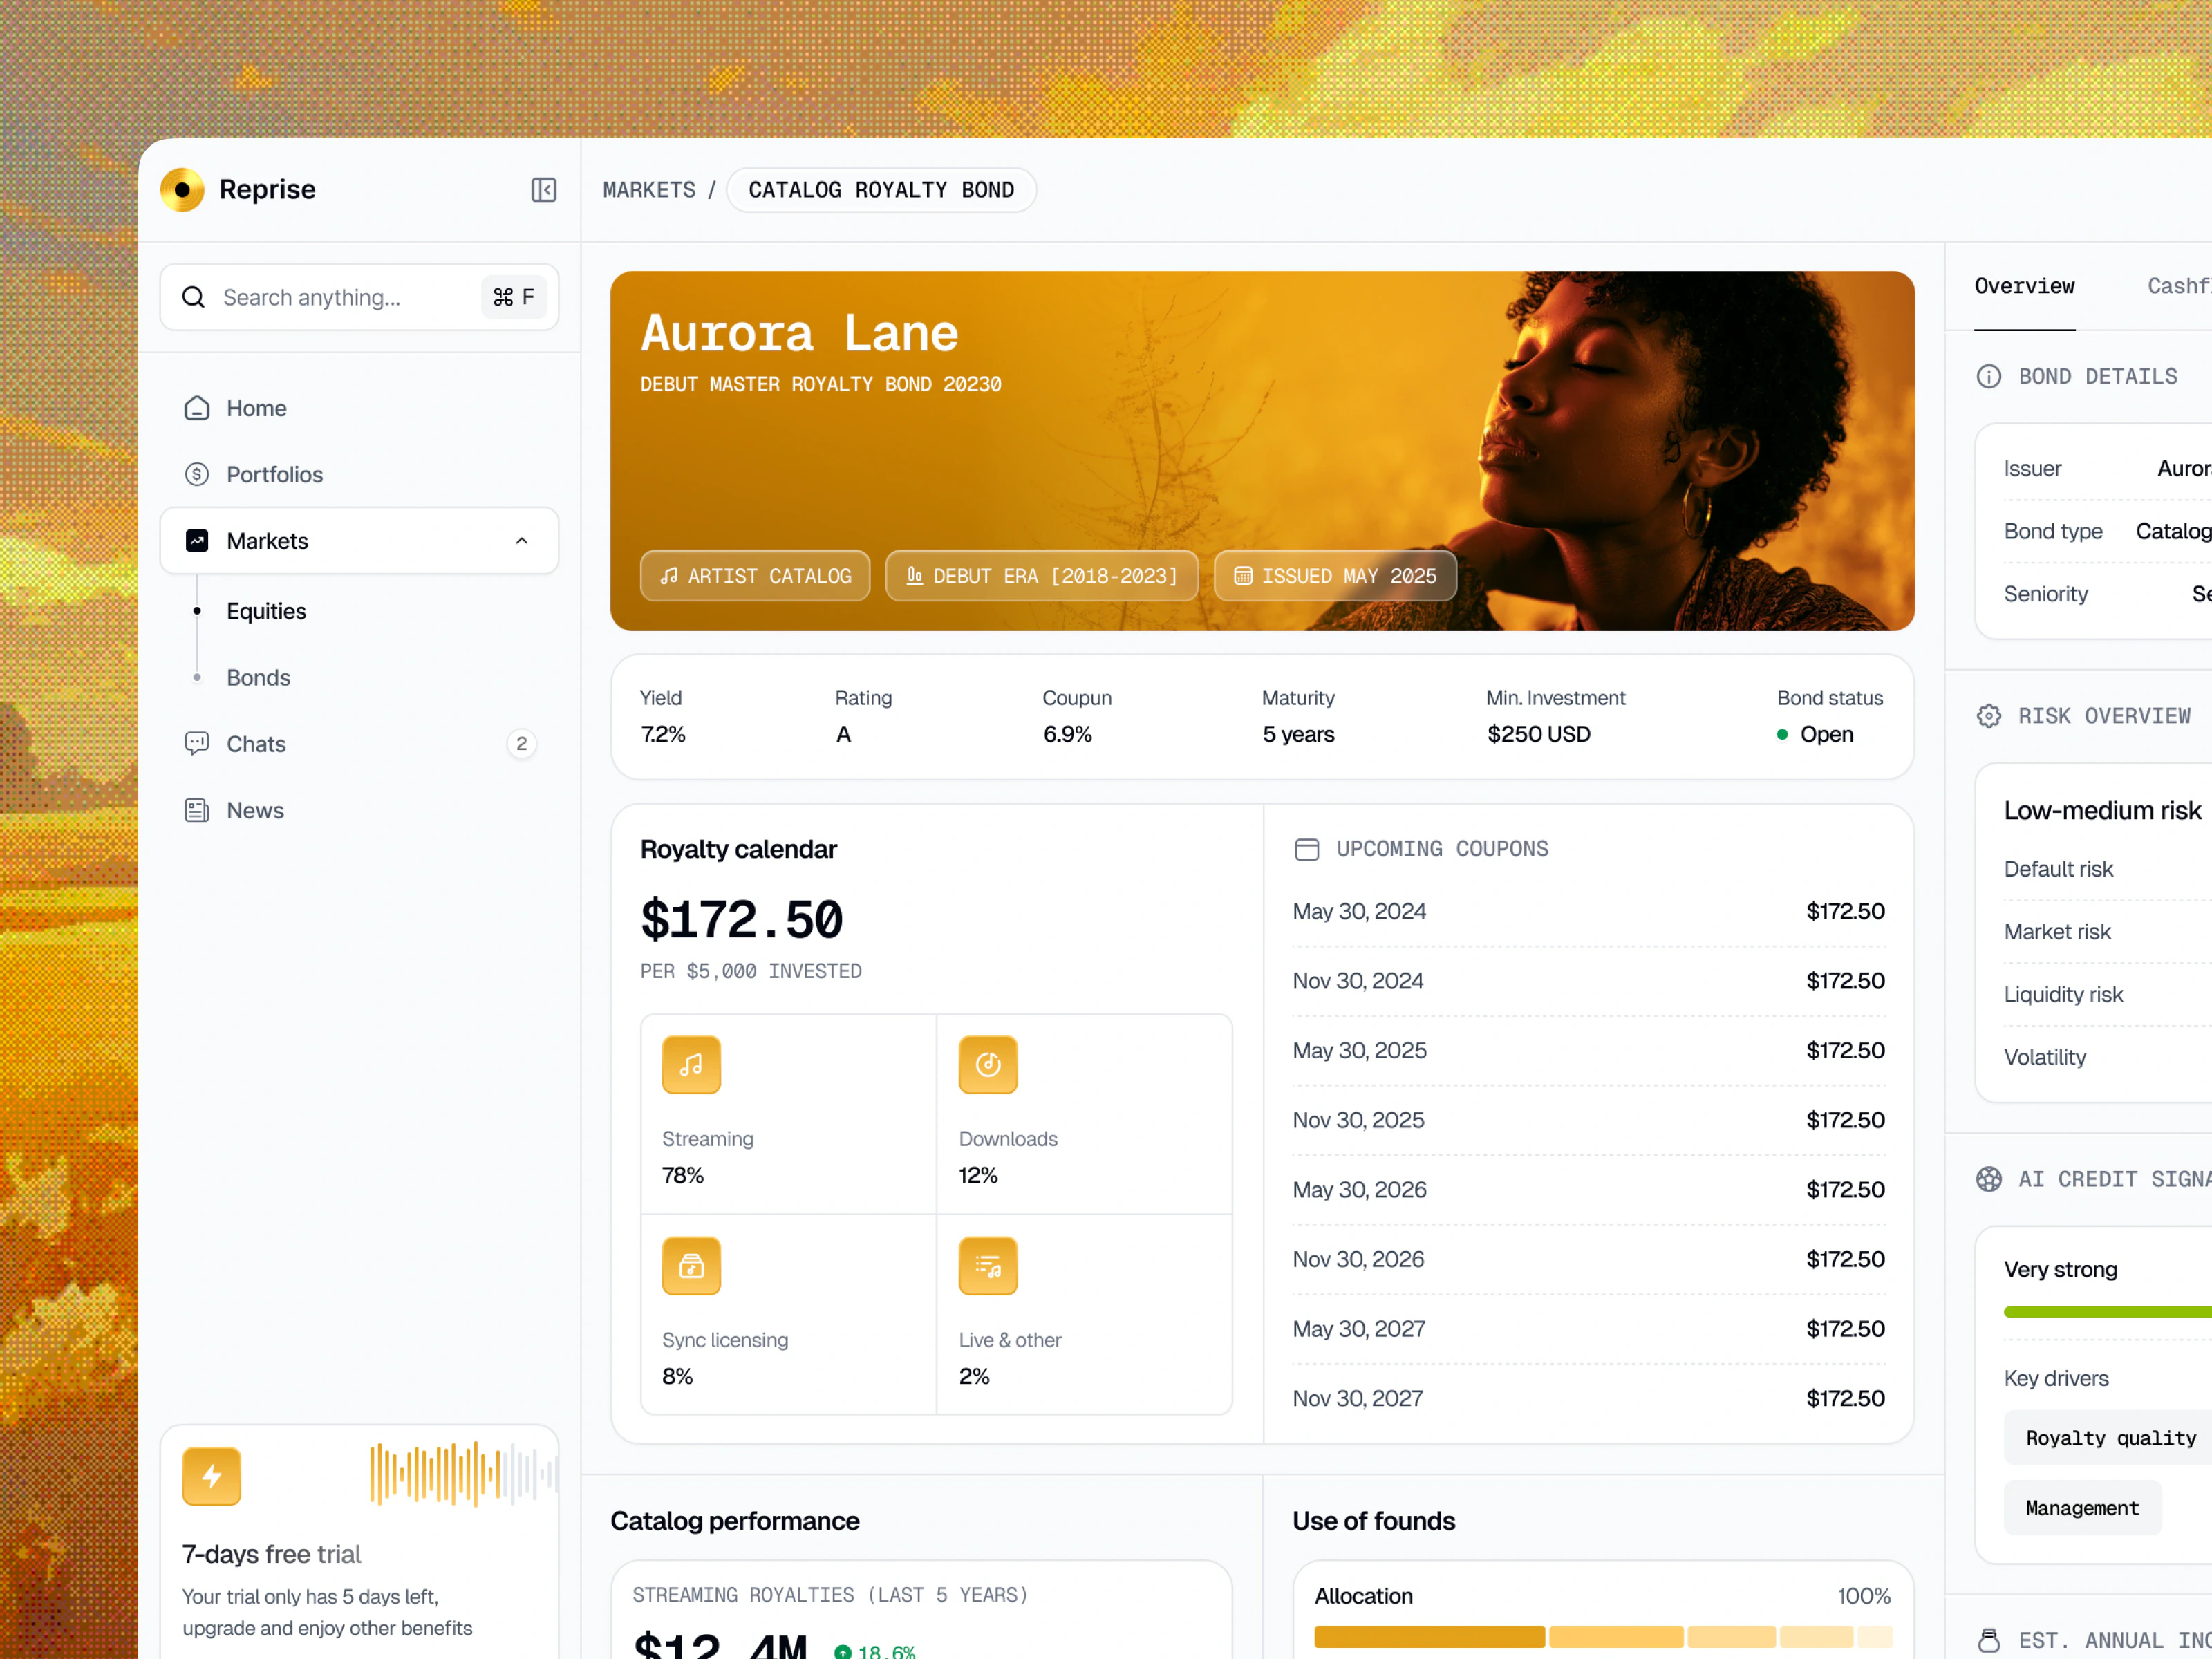
Task: Switch to the Overview tab
Action: [x=2025, y=287]
